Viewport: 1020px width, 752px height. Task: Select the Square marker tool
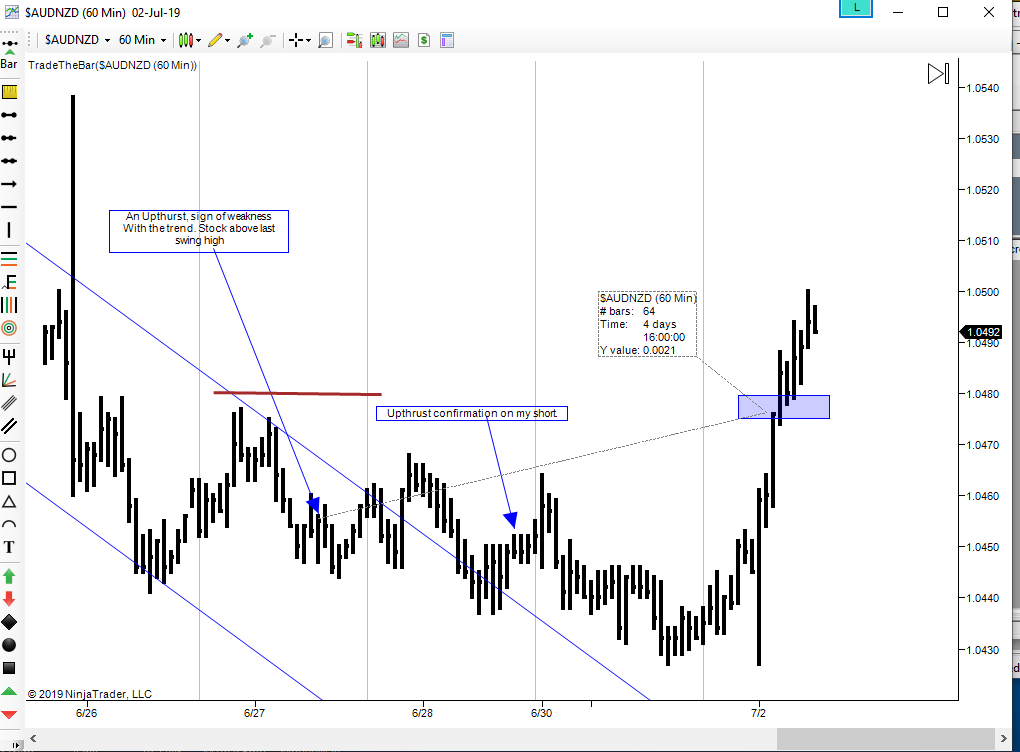pos(9,668)
